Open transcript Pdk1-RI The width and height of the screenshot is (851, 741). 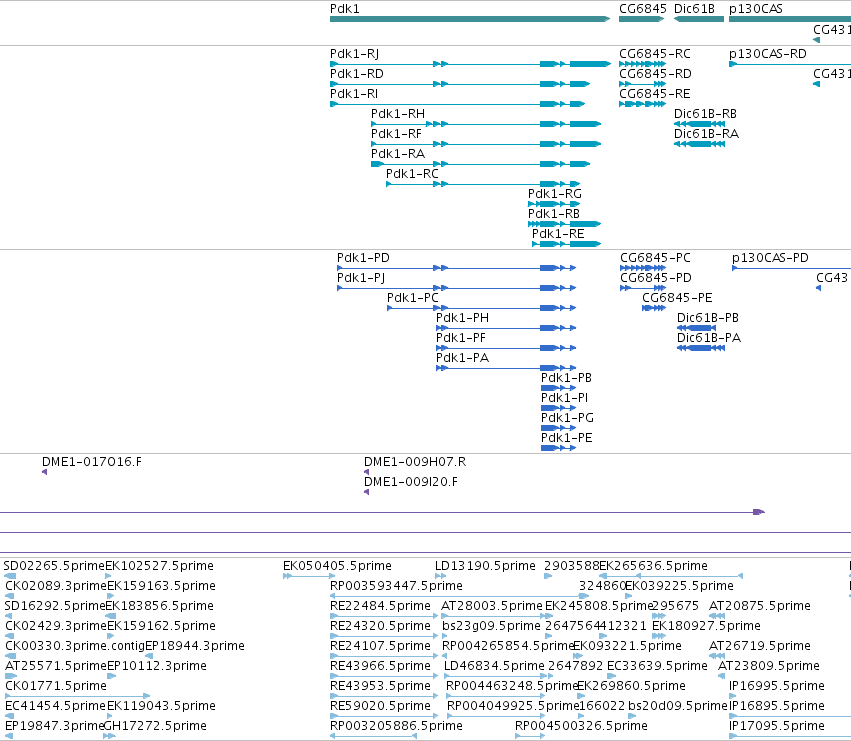coord(354,94)
